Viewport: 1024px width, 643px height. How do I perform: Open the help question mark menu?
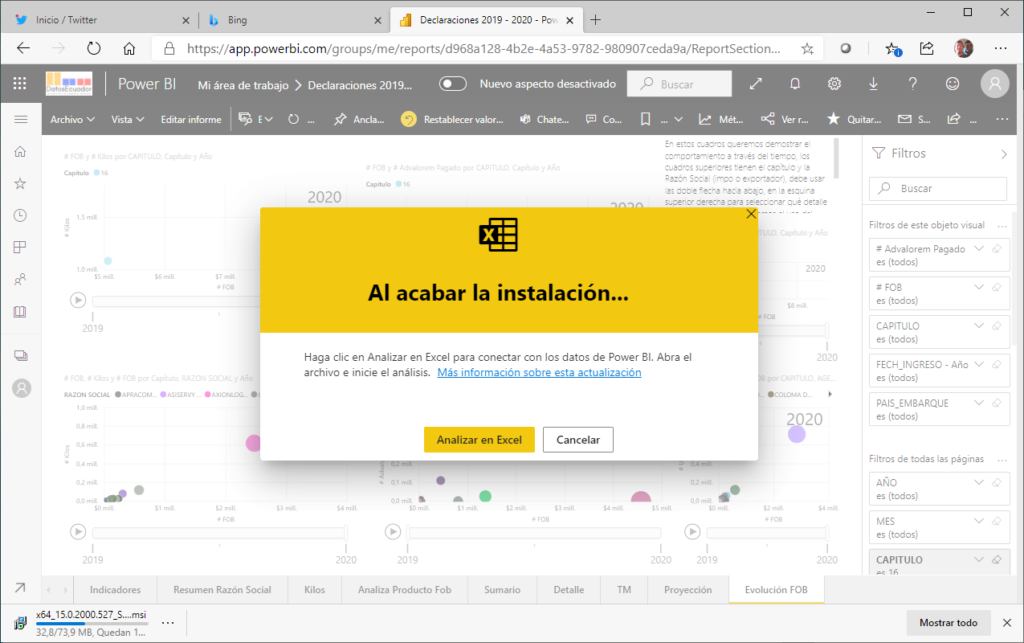[912, 84]
